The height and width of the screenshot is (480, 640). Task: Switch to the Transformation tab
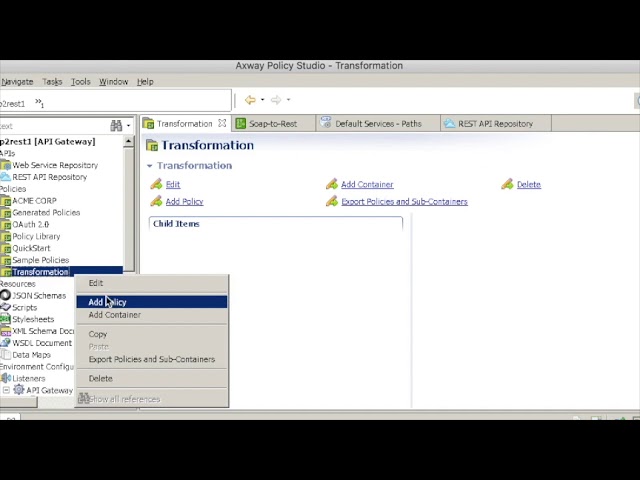[x=184, y=124]
